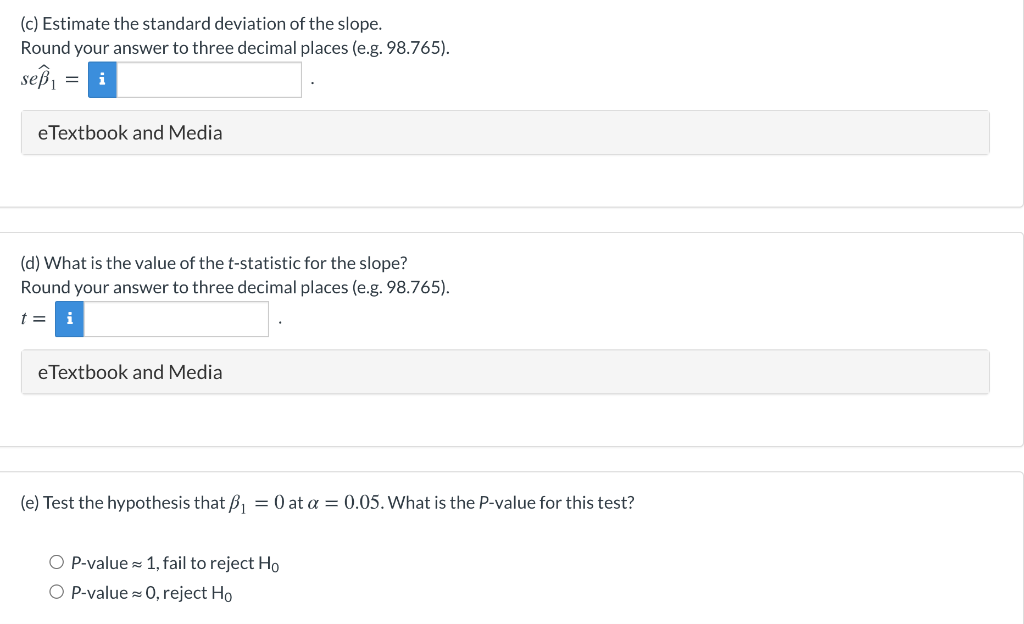Click the blue info icon next to the t-statistic field
The width and height of the screenshot is (1024, 624).
(69, 319)
